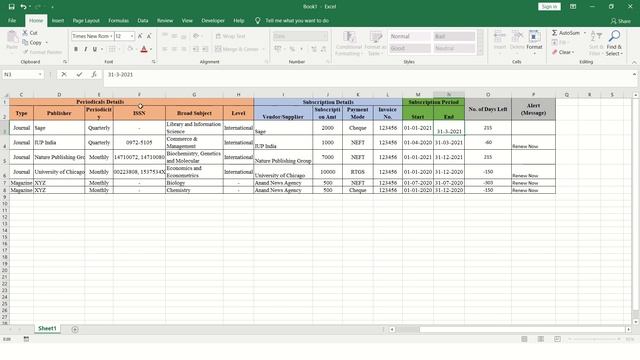Open the Font Color dropdown arrow
The image size is (640, 360).
pos(151,49)
